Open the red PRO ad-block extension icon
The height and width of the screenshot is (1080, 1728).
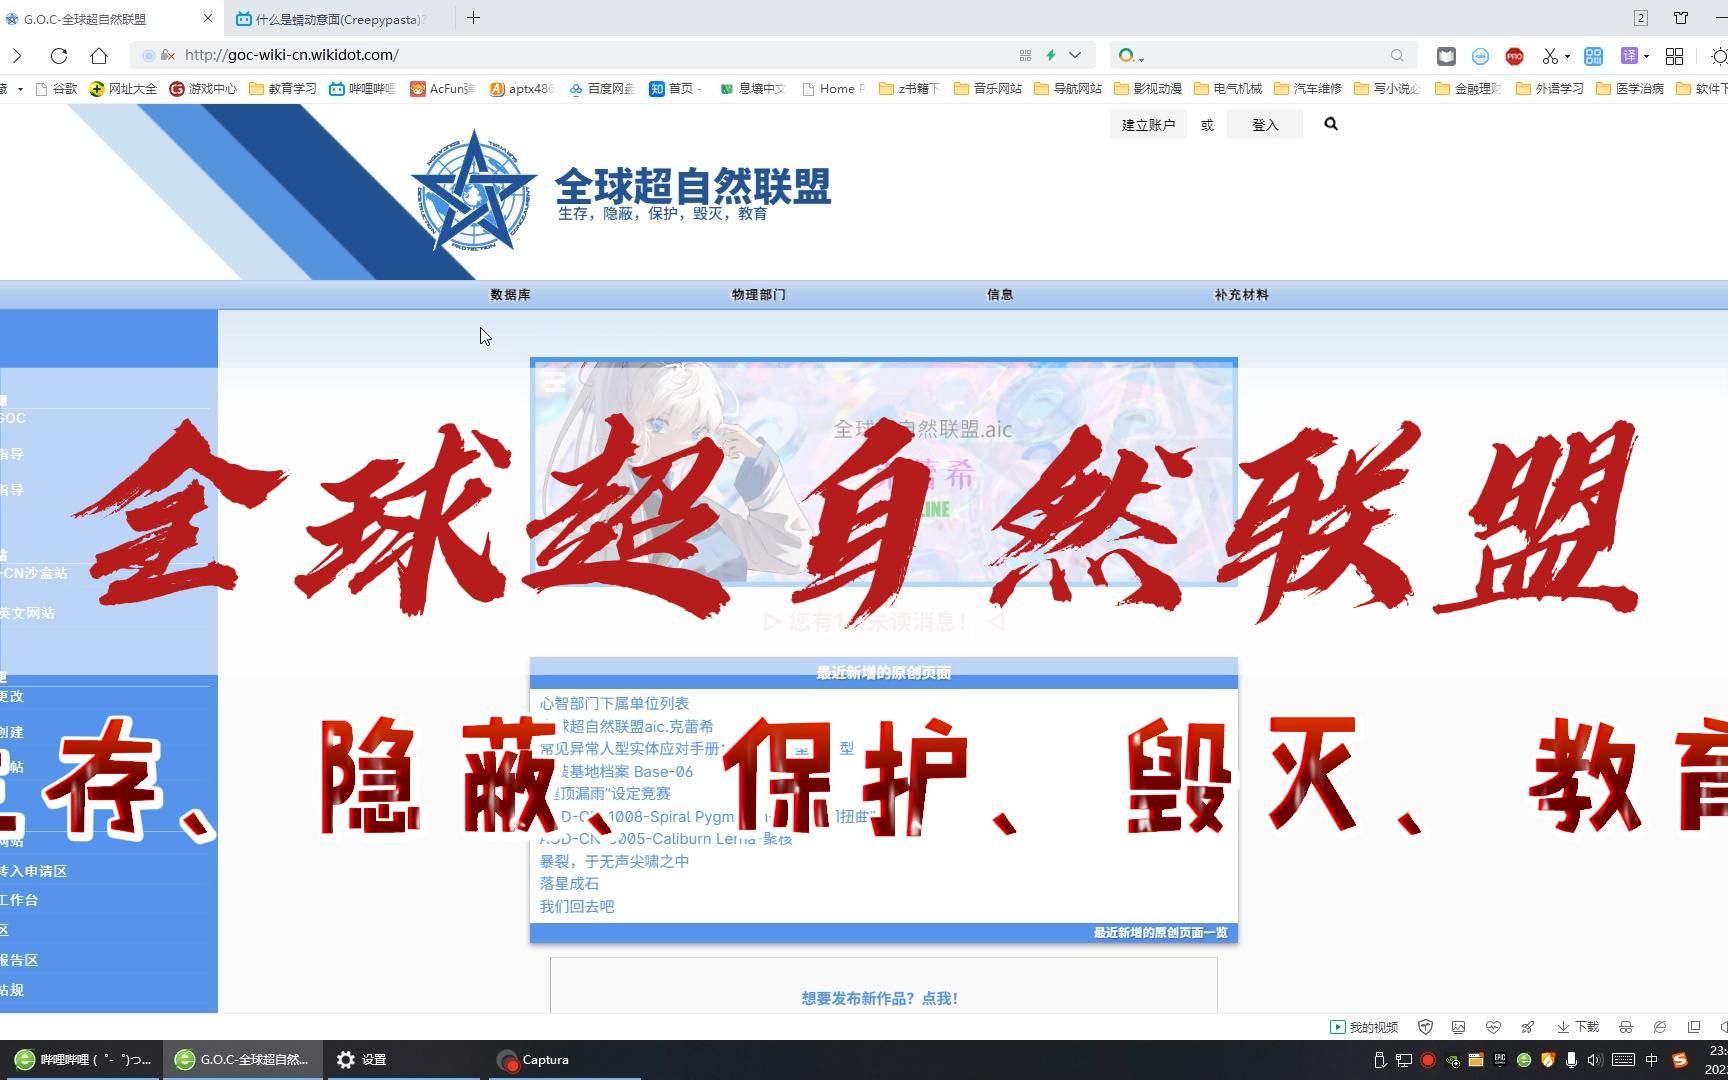click(1514, 56)
